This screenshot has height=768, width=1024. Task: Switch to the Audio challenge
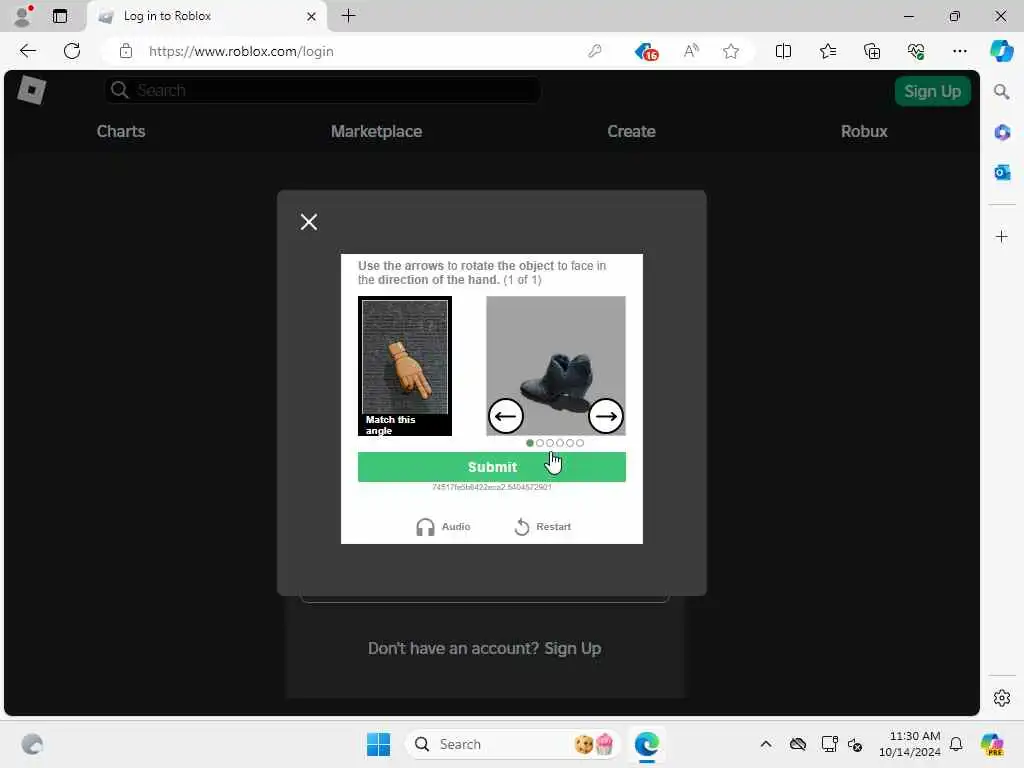443,526
